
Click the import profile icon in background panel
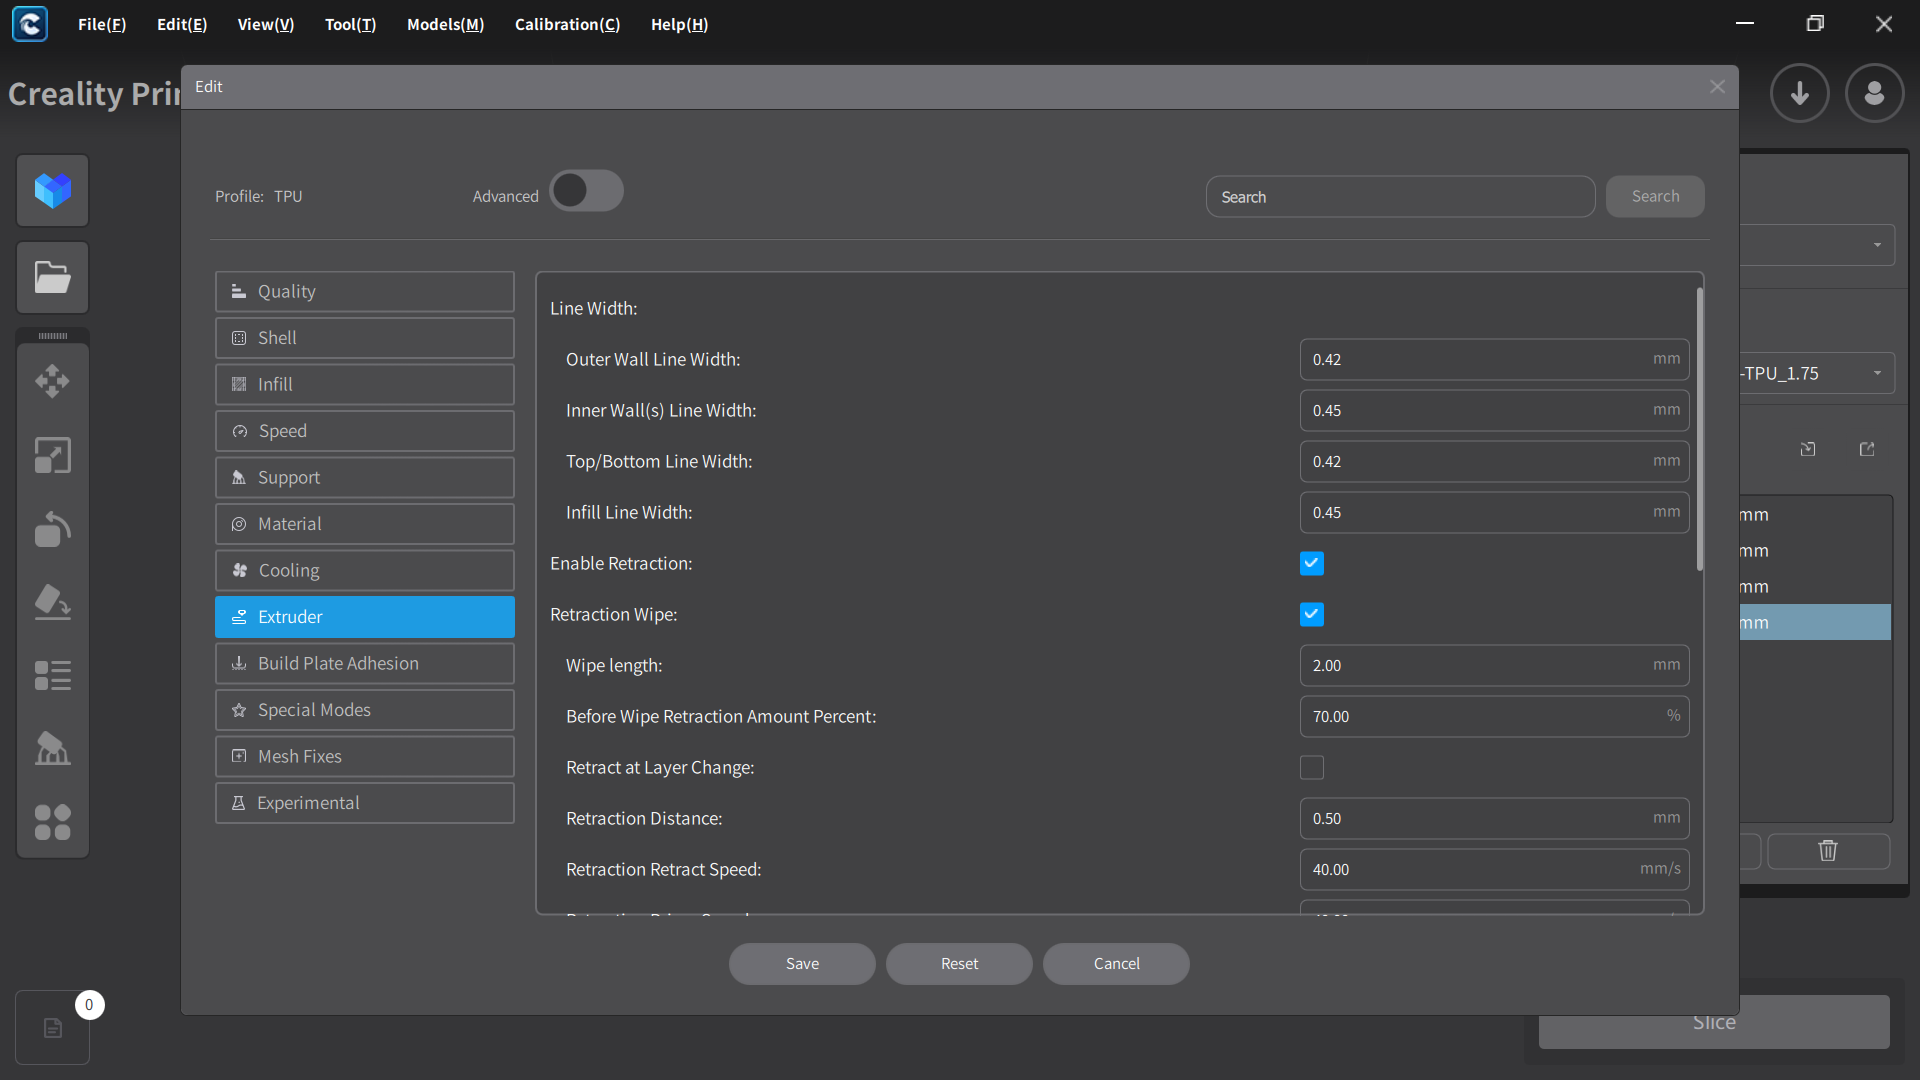(x=1808, y=449)
